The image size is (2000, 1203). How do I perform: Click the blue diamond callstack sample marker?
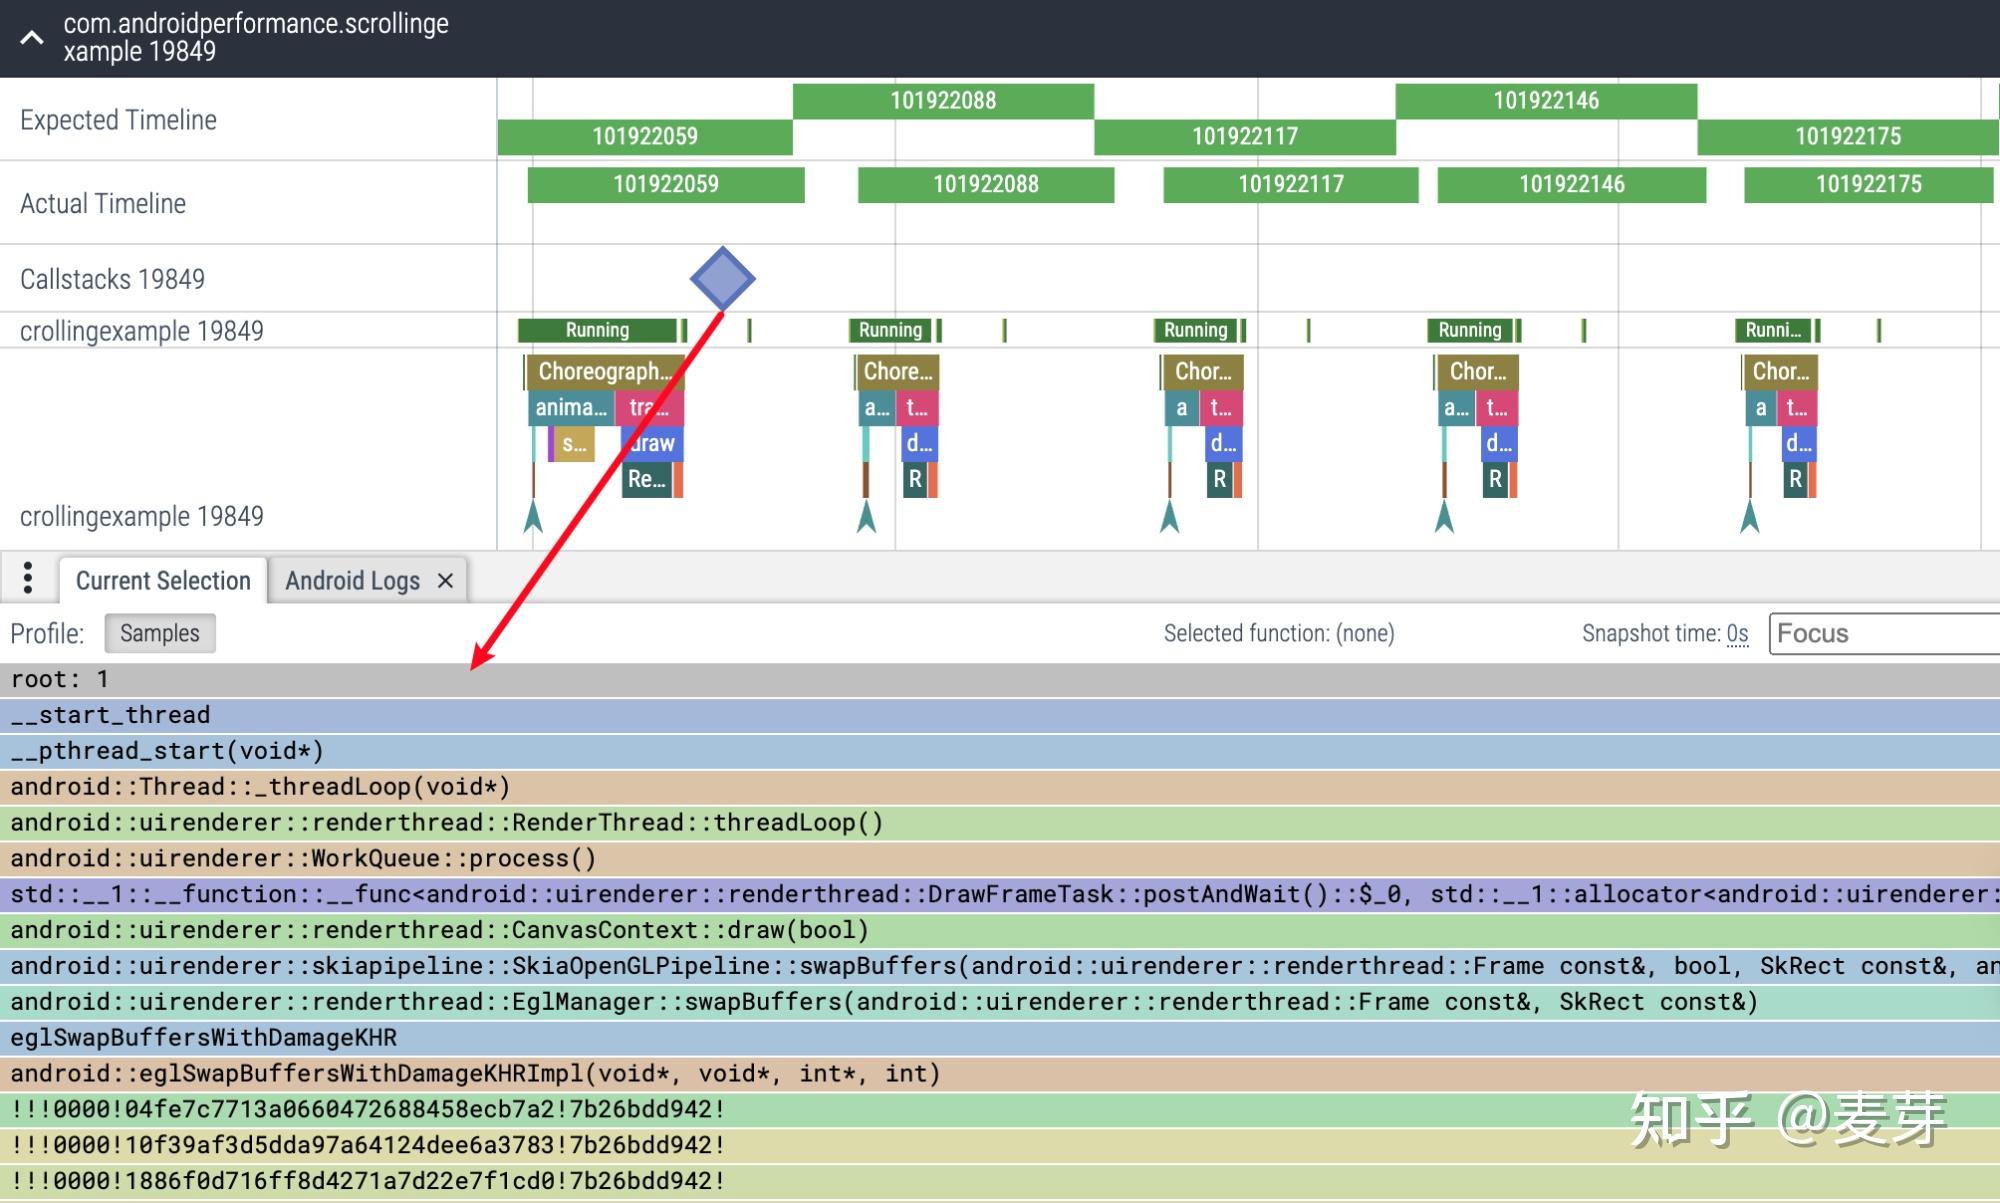[x=722, y=279]
